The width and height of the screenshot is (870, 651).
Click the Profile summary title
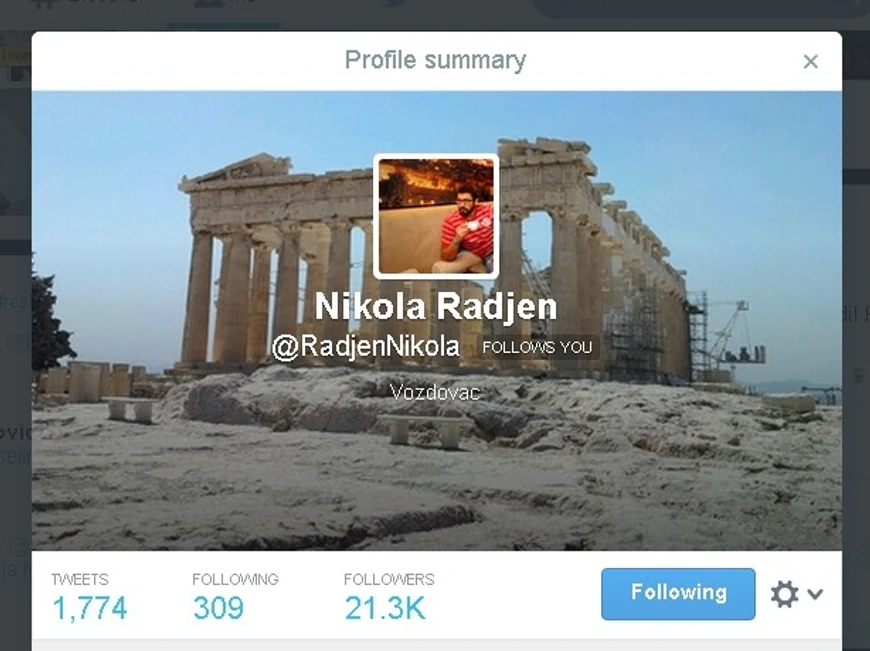click(436, 60)
